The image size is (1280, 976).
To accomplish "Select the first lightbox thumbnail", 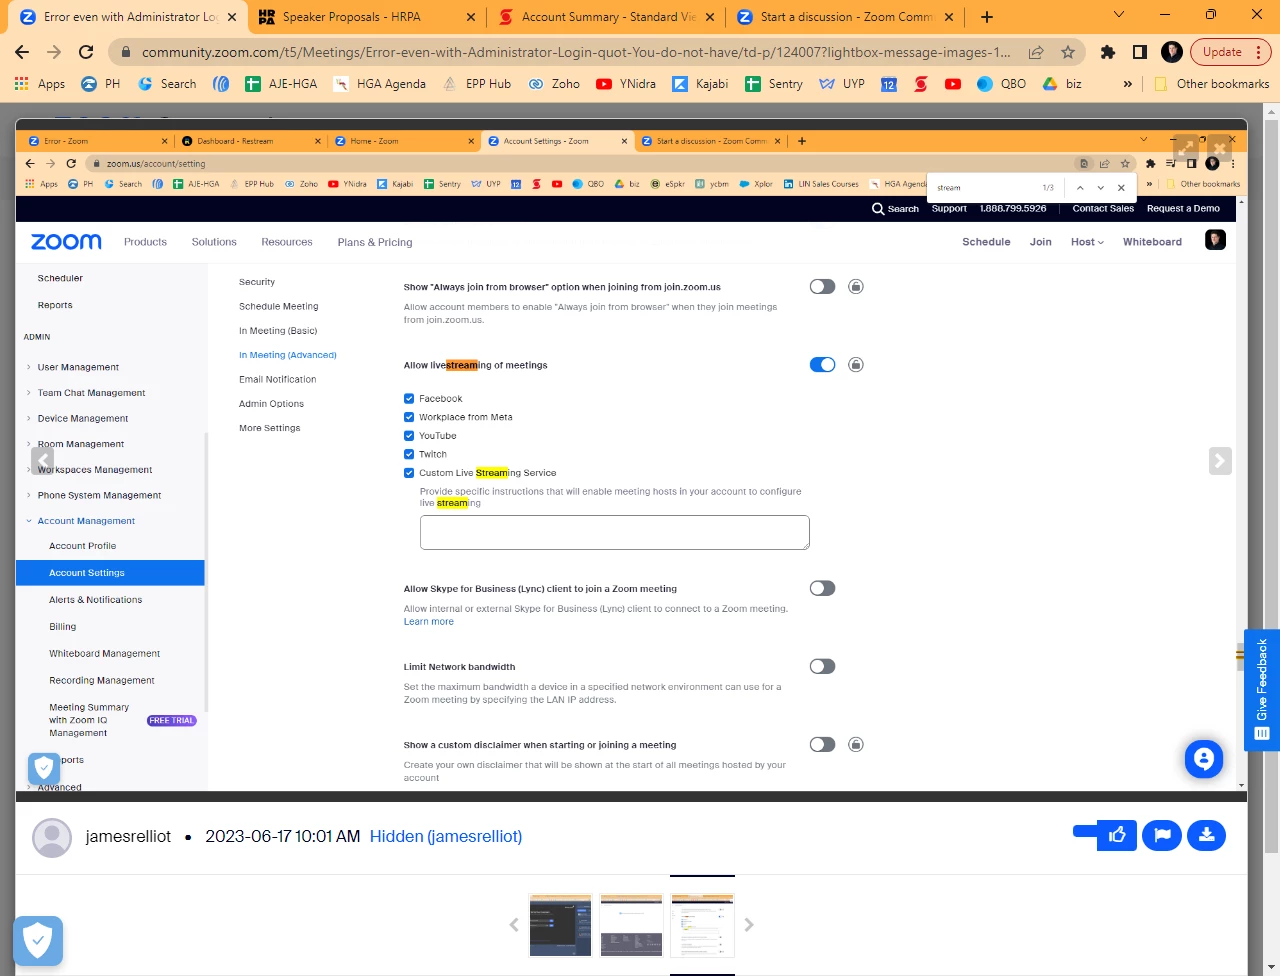I will pos(560,925).
